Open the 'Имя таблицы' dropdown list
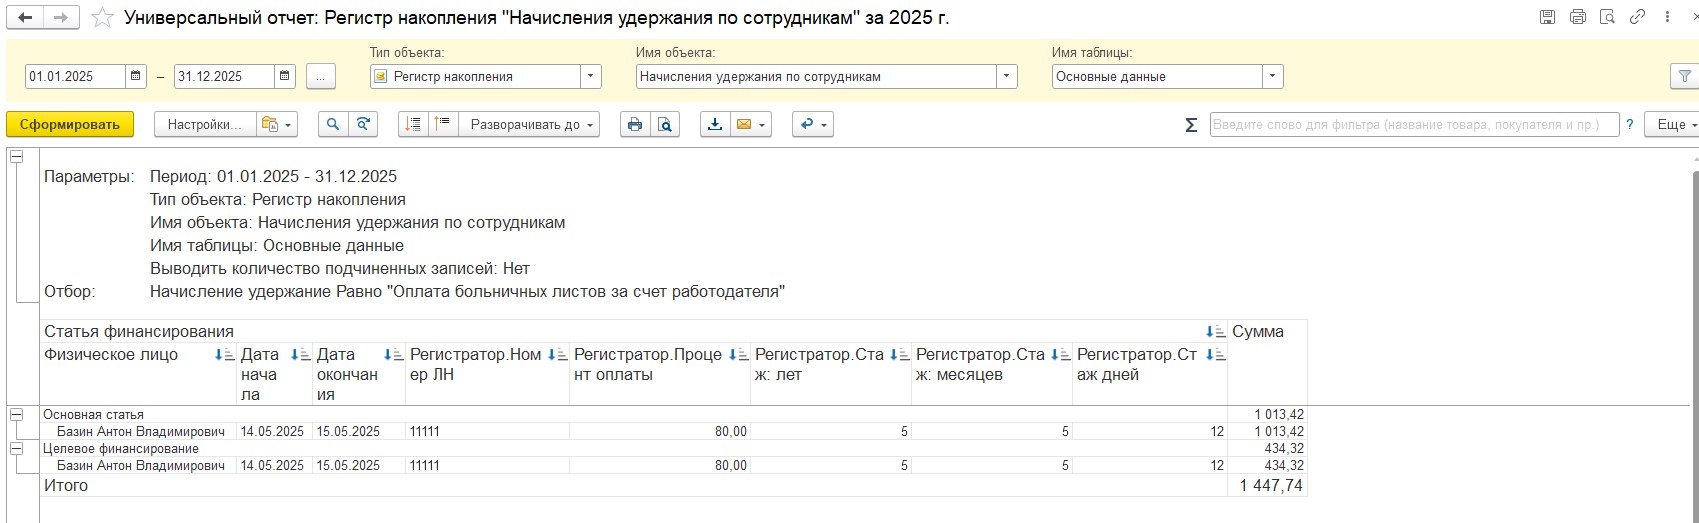This screenshot has height=523, width=1699. [x=1273, y=76]
